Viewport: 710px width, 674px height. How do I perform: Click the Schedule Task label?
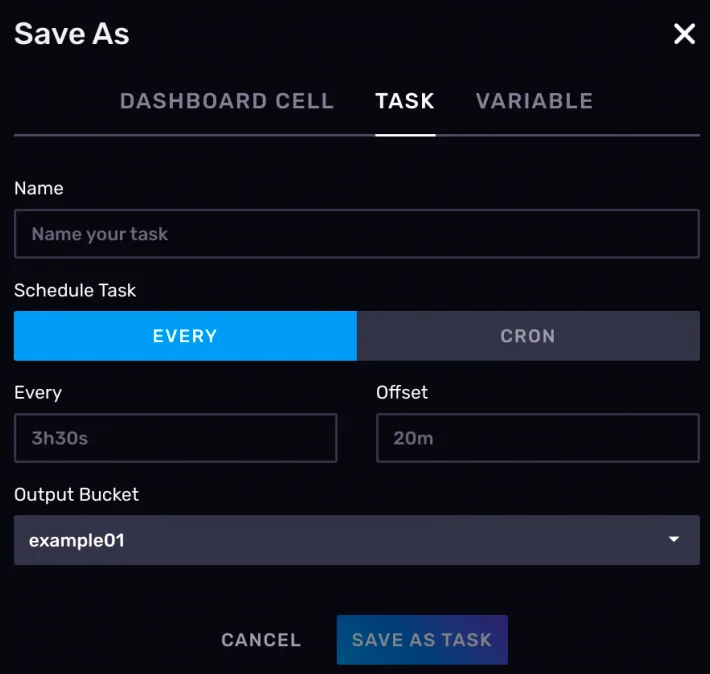[75, 290]
